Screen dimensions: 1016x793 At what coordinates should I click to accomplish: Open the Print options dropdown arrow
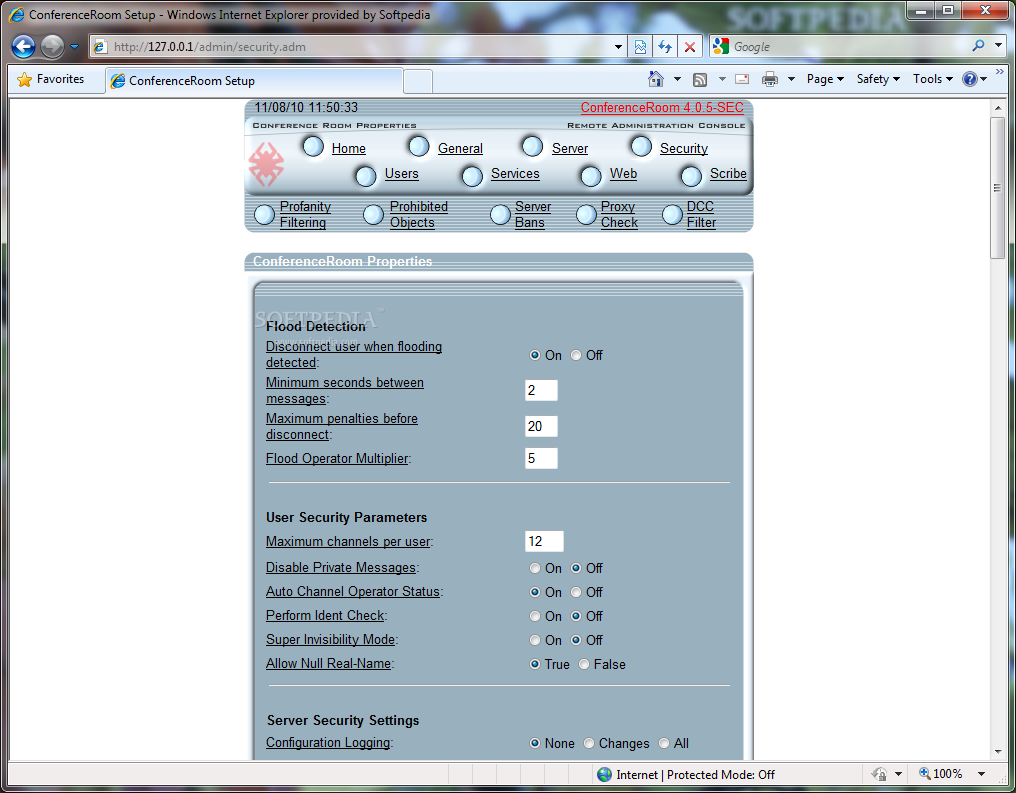click(x=791, y=79)
